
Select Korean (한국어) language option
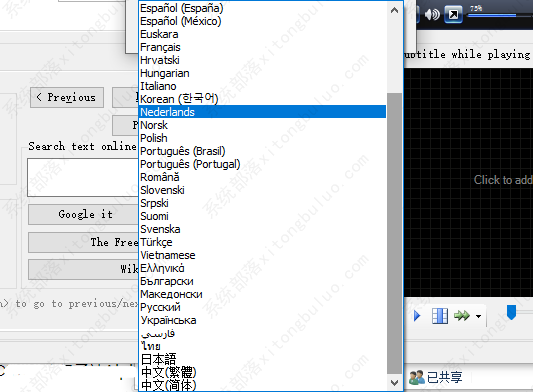(x=262, y=99)
